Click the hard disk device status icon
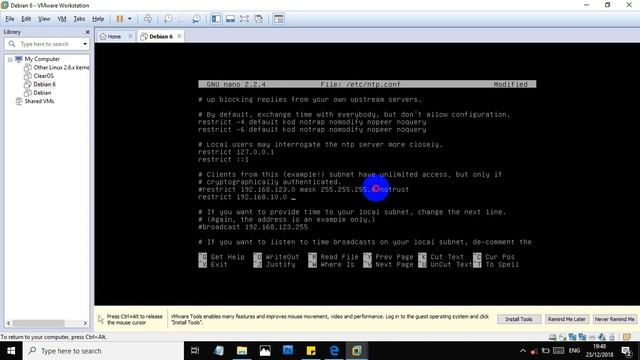Screen dimensions: 640x360 (x=552, y=337)
